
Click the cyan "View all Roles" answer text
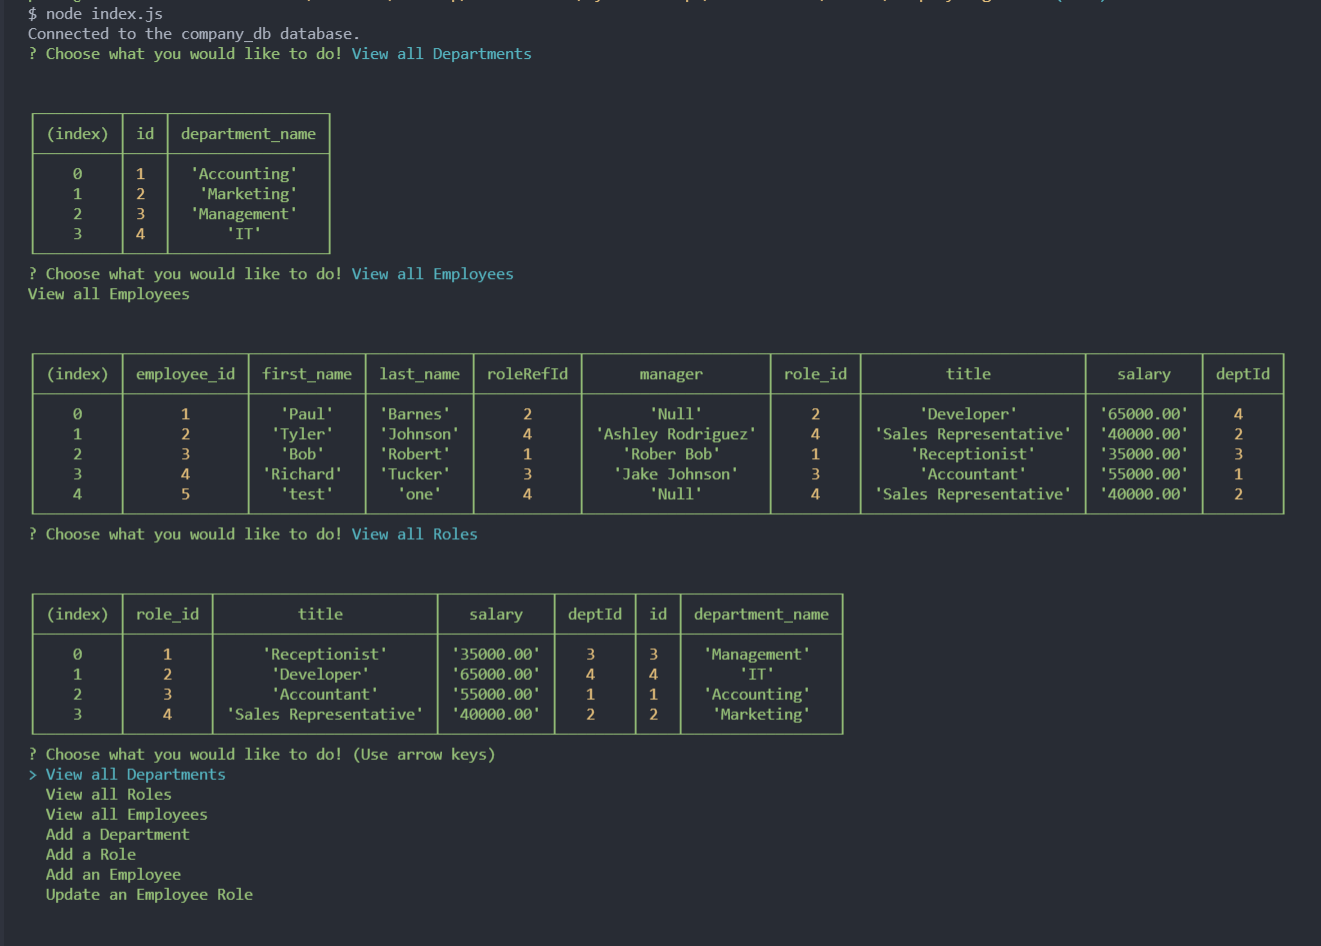click(x=414, y=533)
